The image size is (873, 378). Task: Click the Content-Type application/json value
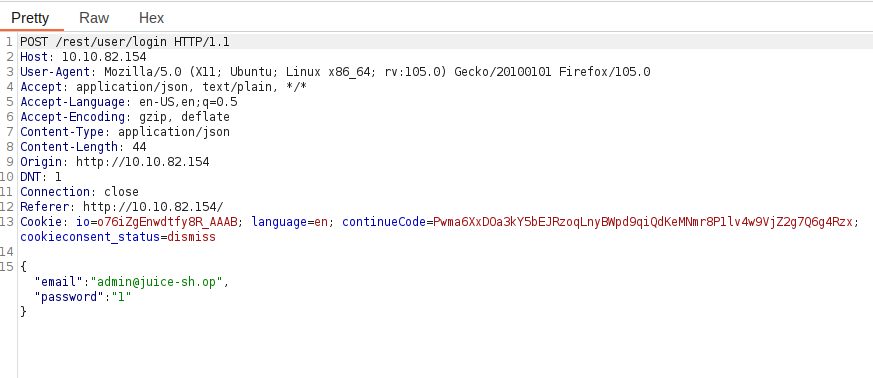(x=174, y=132)
